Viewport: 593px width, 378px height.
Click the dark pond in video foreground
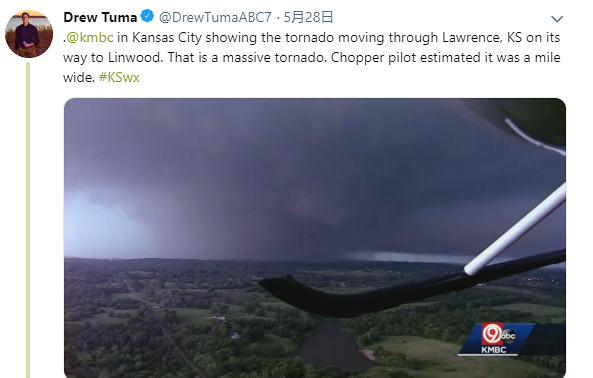[x=331, y=348]
